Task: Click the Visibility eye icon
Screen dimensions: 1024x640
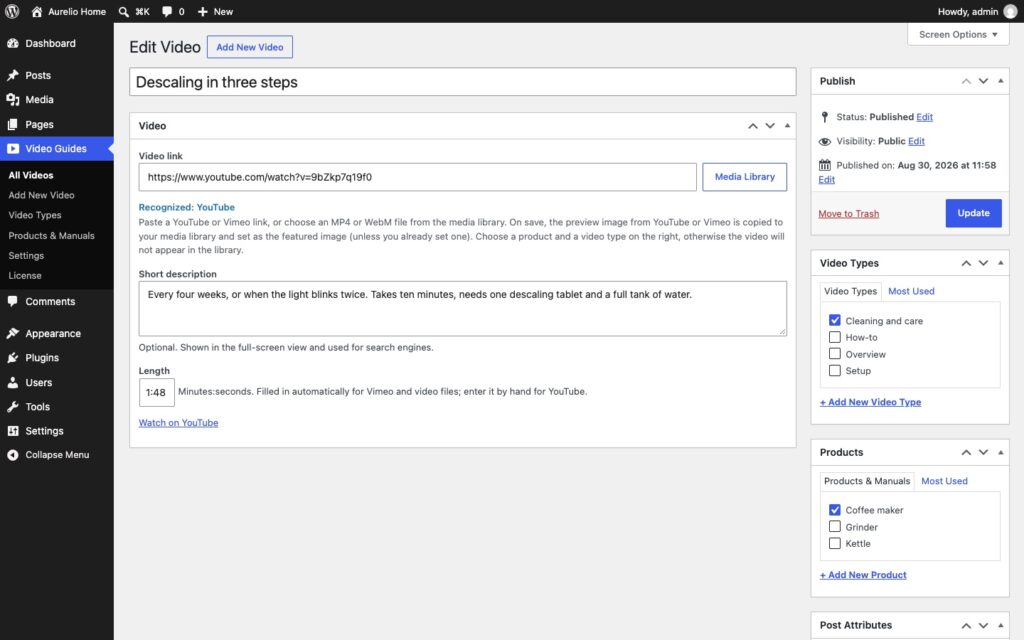Action: pos(825,141)
